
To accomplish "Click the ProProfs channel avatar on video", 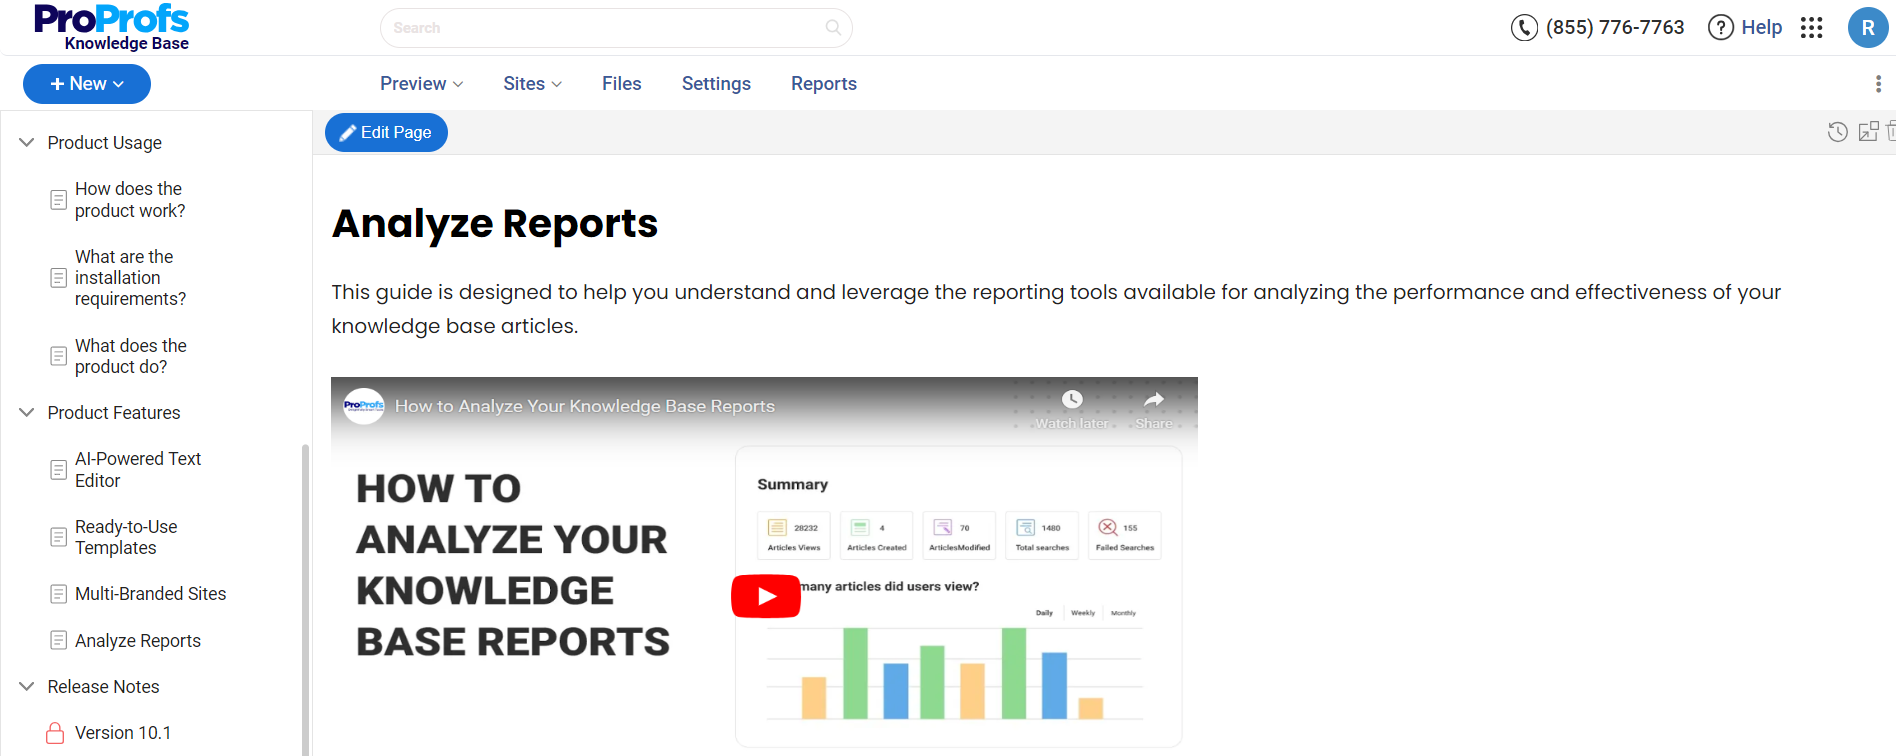I will pyautogui.click(x=364, y=406).
